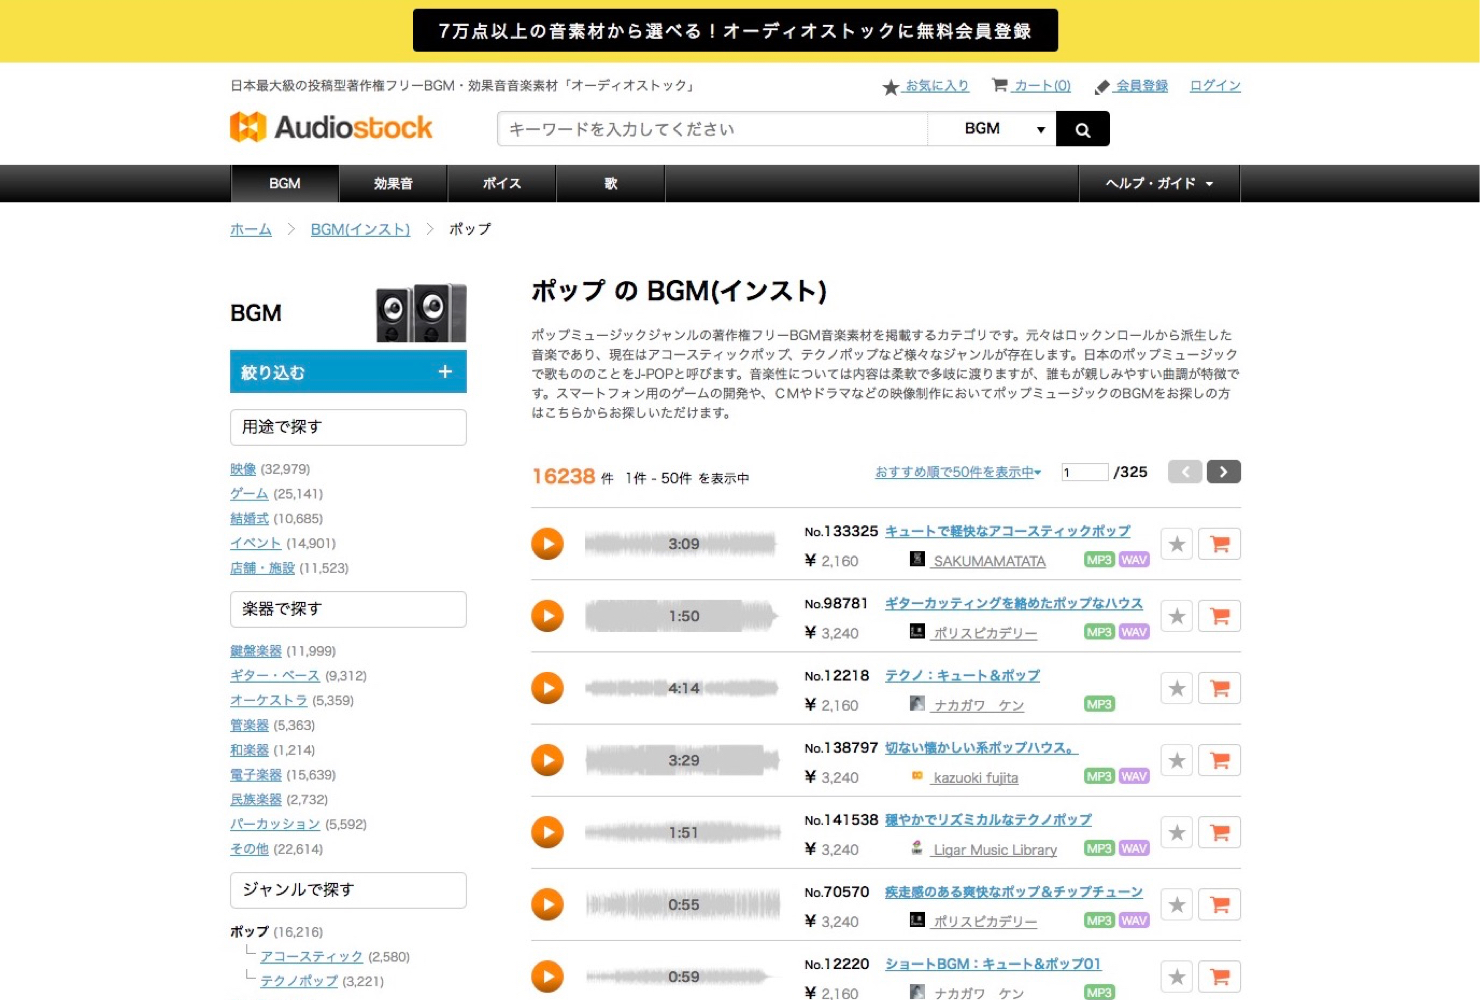Select the 歌 tab
This screenshot has width=1480, height=1000.
click(x=611, y=184)
